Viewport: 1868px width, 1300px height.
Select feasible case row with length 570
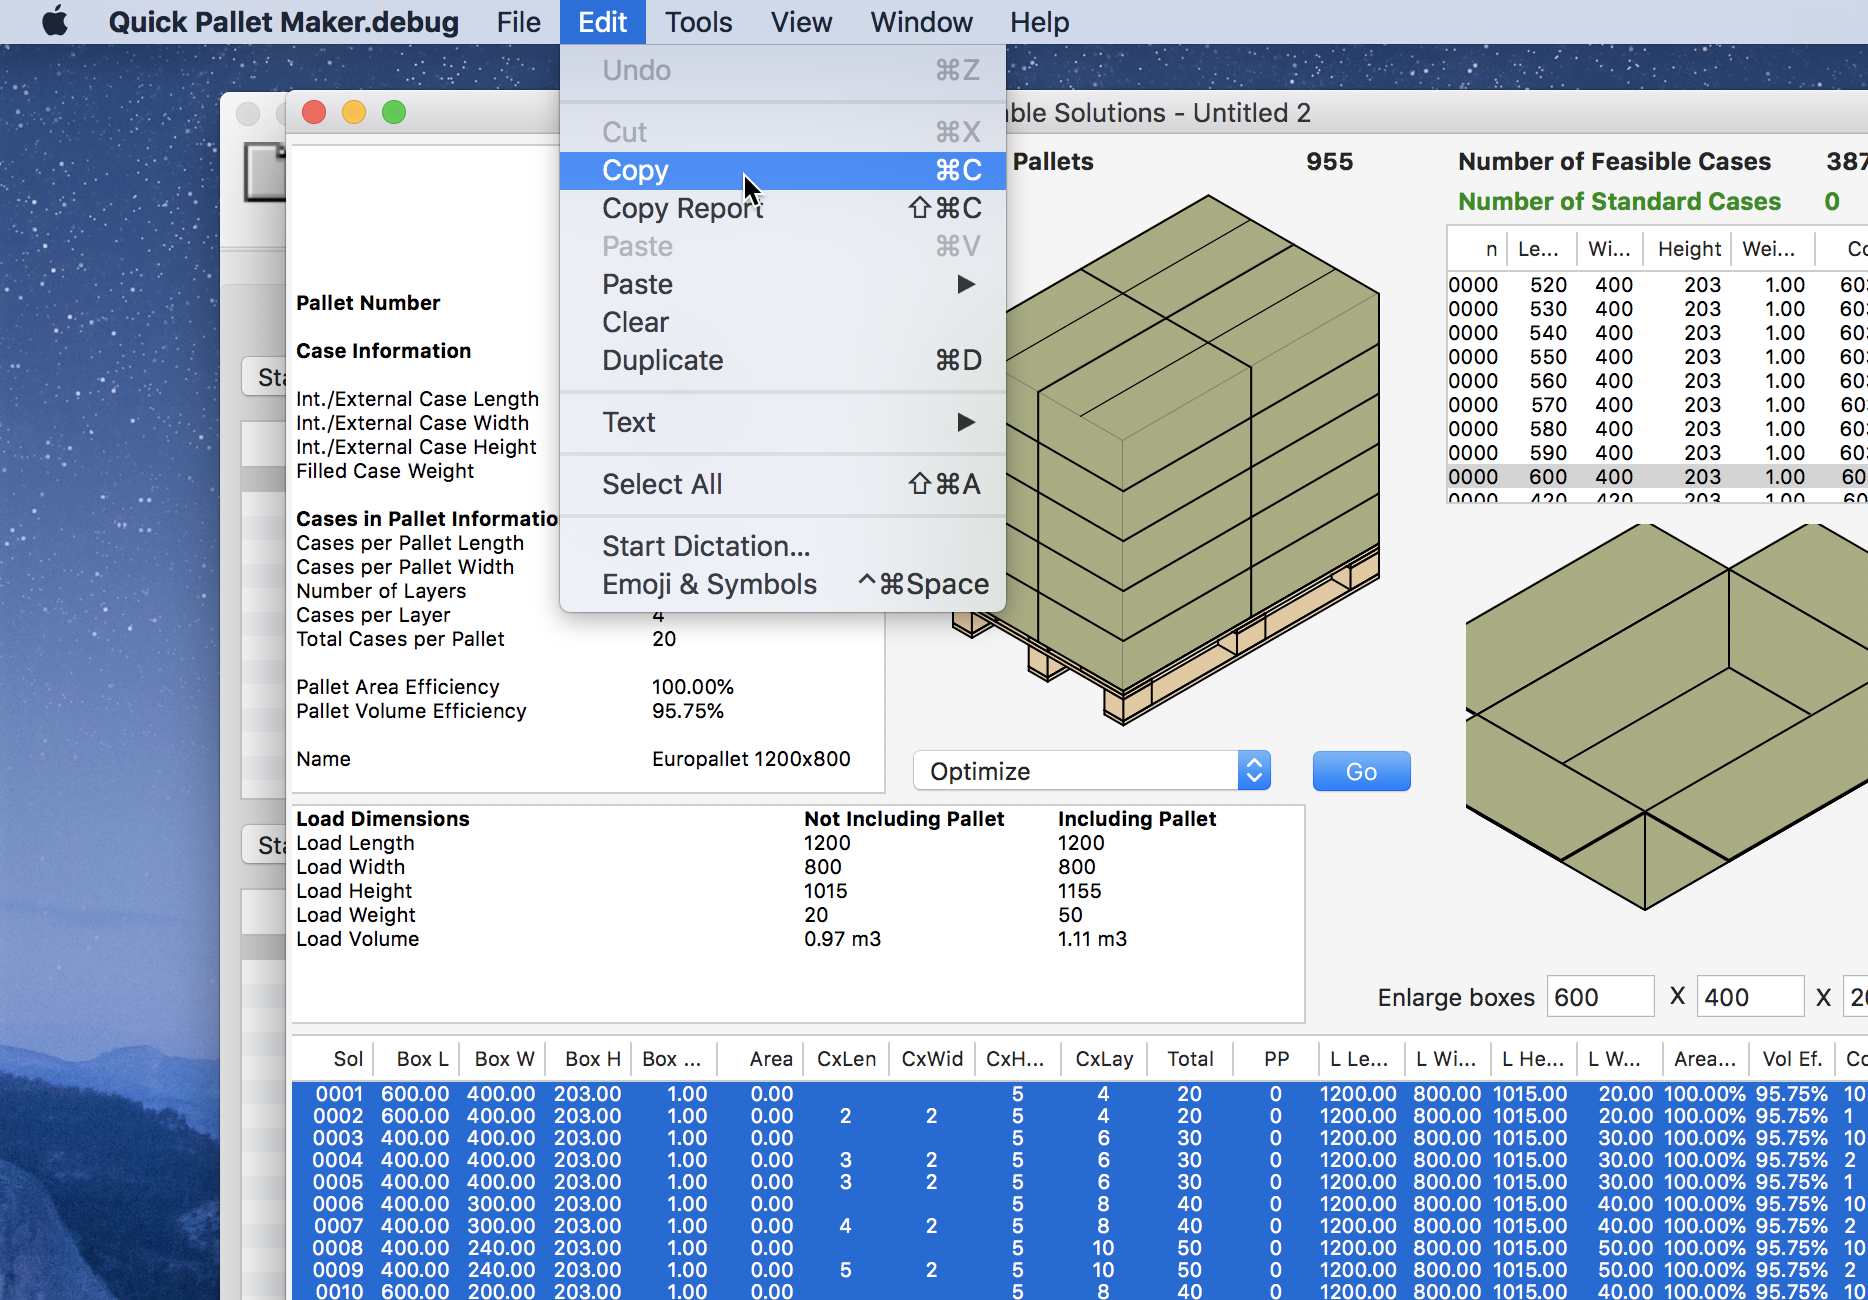pyautogui.click(x=1657, y=405)
